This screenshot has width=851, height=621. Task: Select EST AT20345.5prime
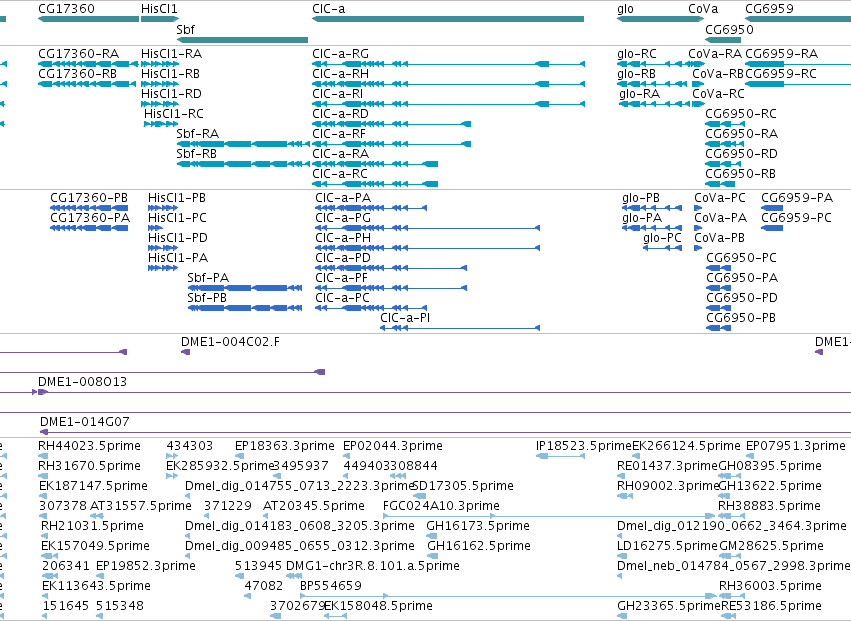tap(314, 506)
